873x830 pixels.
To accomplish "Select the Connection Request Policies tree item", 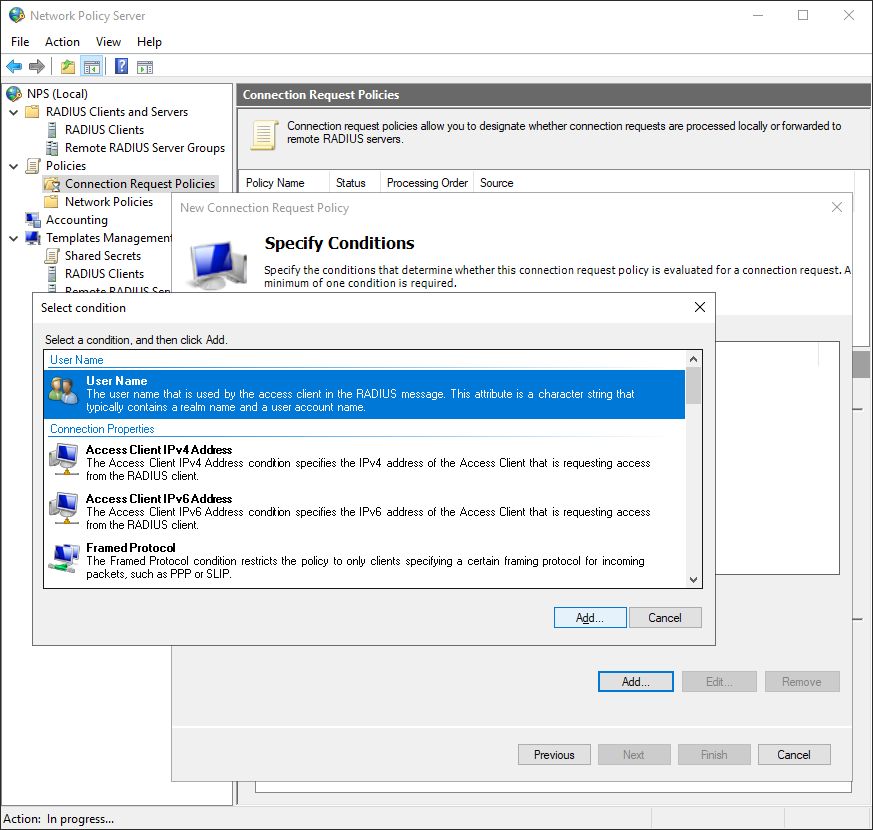I will (140, 184).
